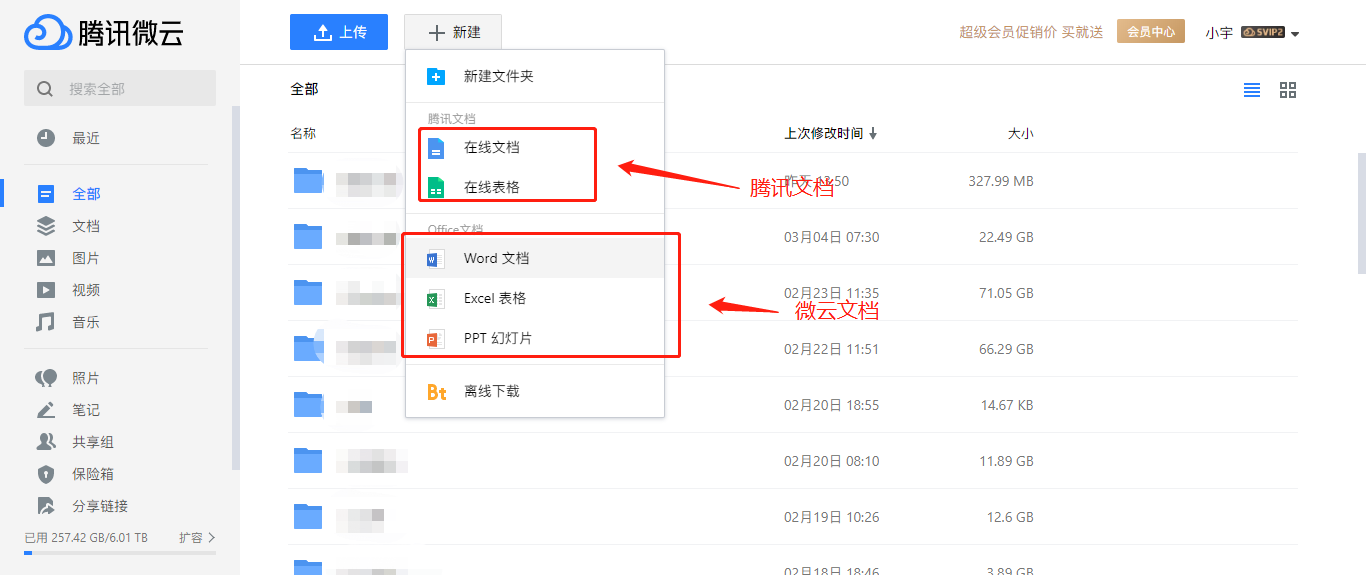This screenshot has width=1366, height=575.
Task: Focus the 搜索全部 search field
Action: [120, 89]
